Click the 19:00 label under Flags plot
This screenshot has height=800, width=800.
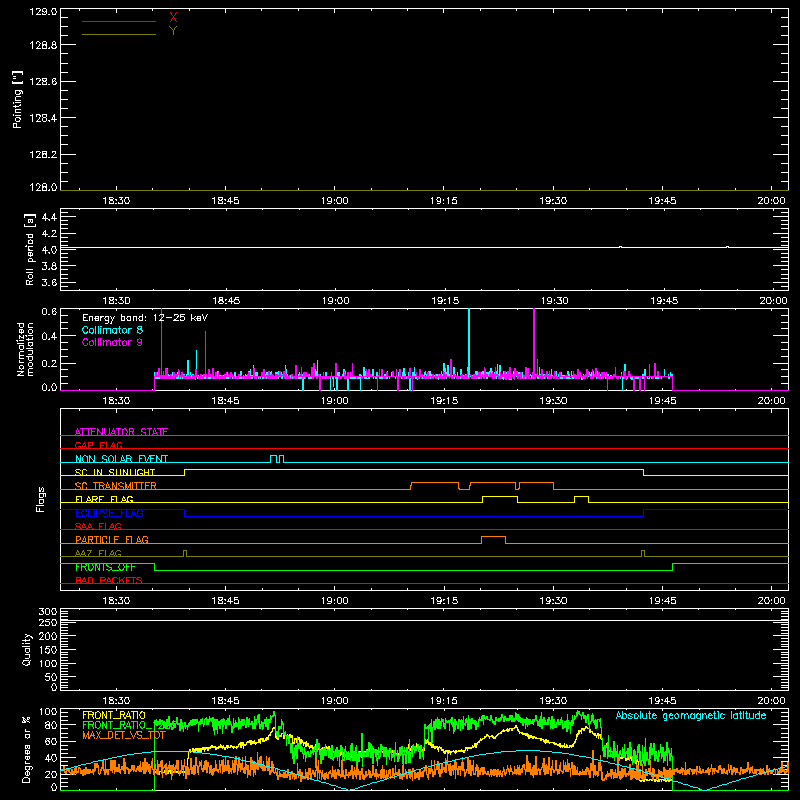click(x=335, y=601)
